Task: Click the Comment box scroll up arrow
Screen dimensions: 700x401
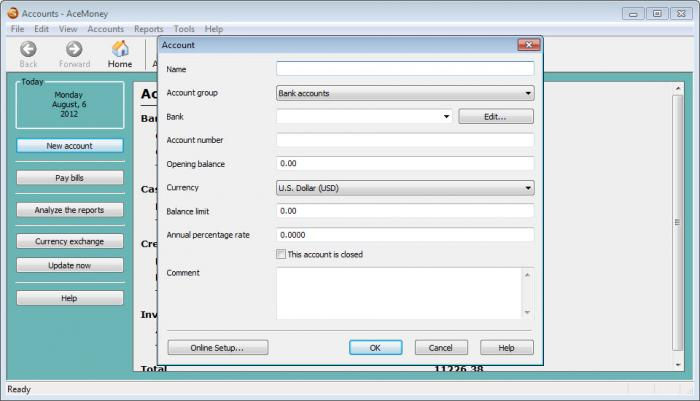Action: coord(527,275)
